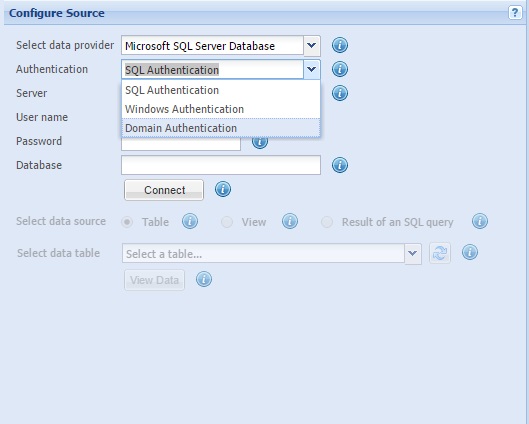Click the Connect button

pyautogui.click(x=164, y=190)
